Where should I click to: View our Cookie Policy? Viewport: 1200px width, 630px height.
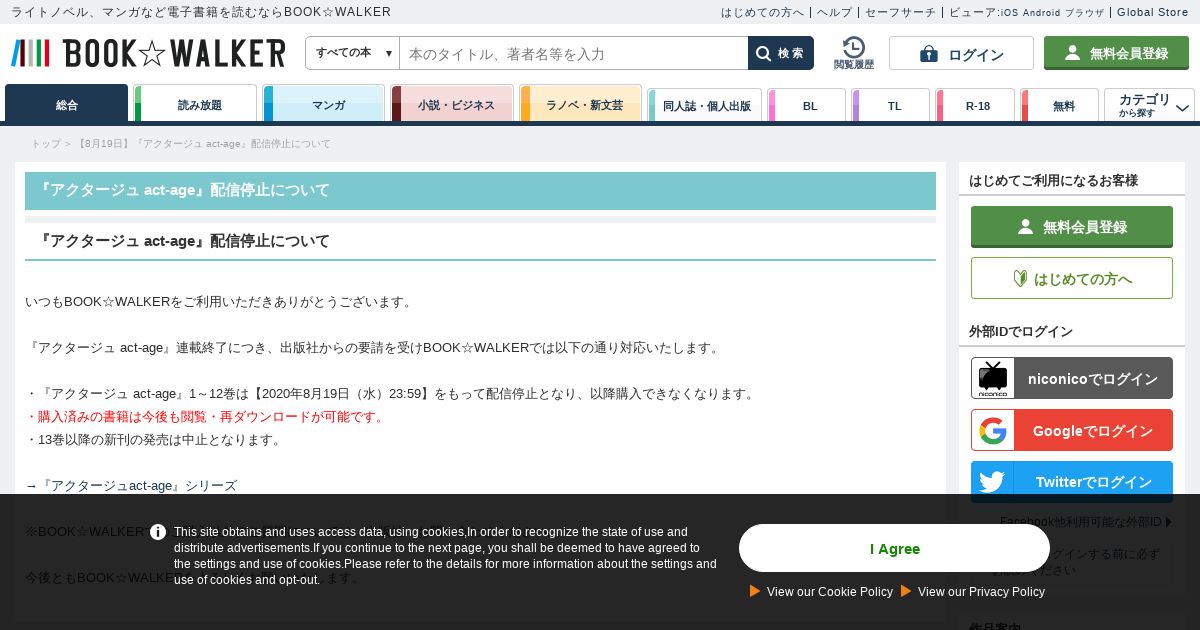[830, 592]
